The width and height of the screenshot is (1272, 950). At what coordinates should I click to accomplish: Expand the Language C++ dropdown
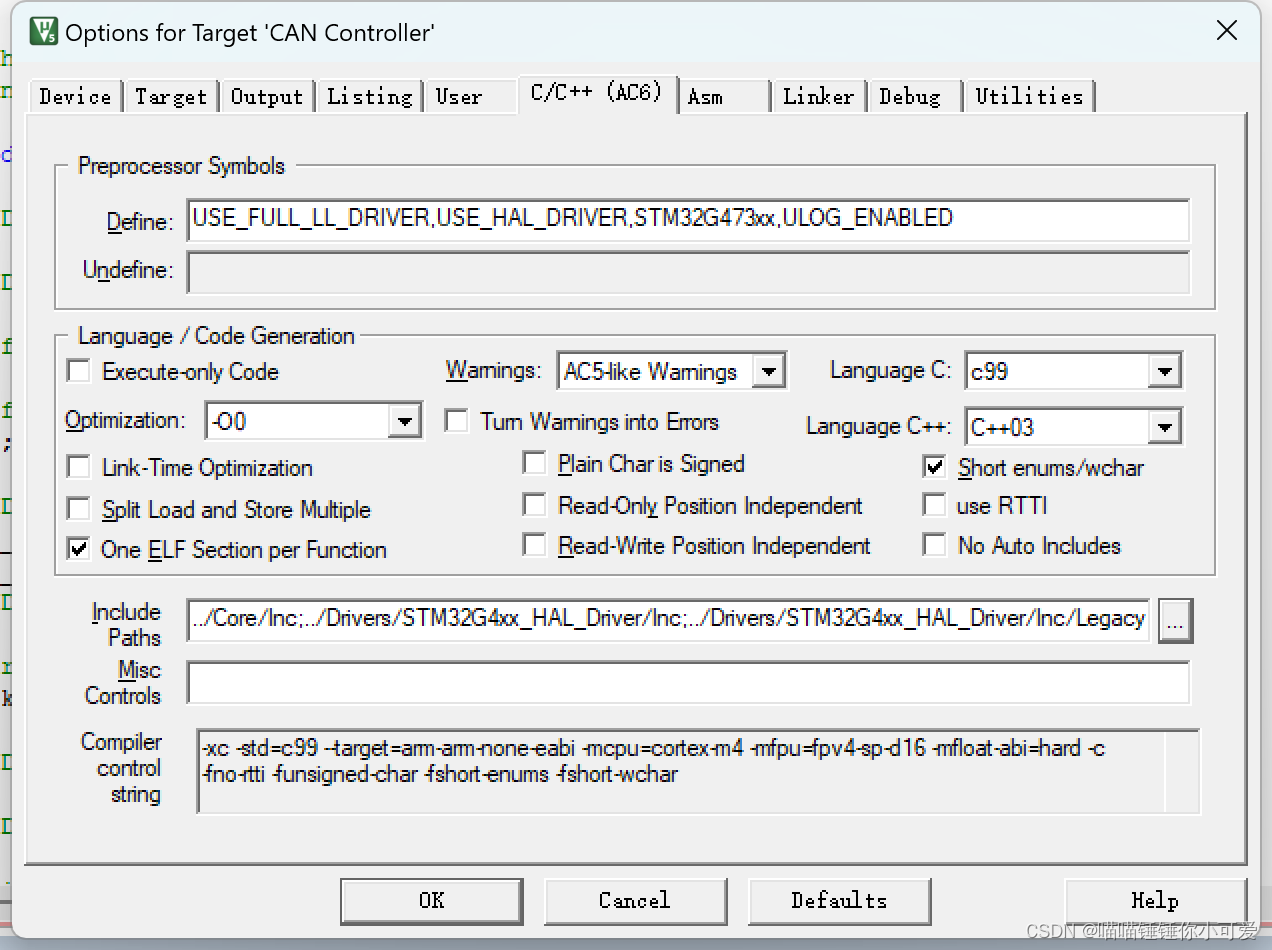1163,427
